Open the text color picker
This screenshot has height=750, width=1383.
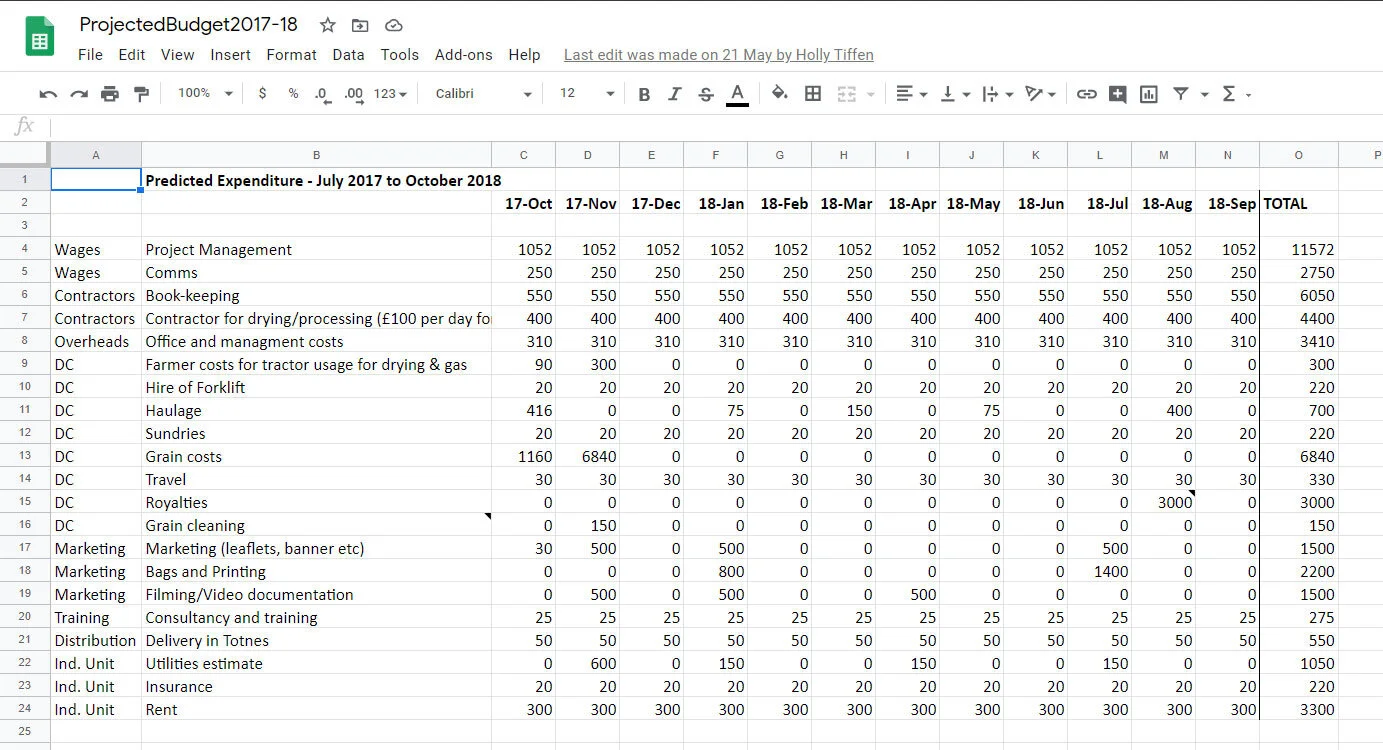click(737, 94)
